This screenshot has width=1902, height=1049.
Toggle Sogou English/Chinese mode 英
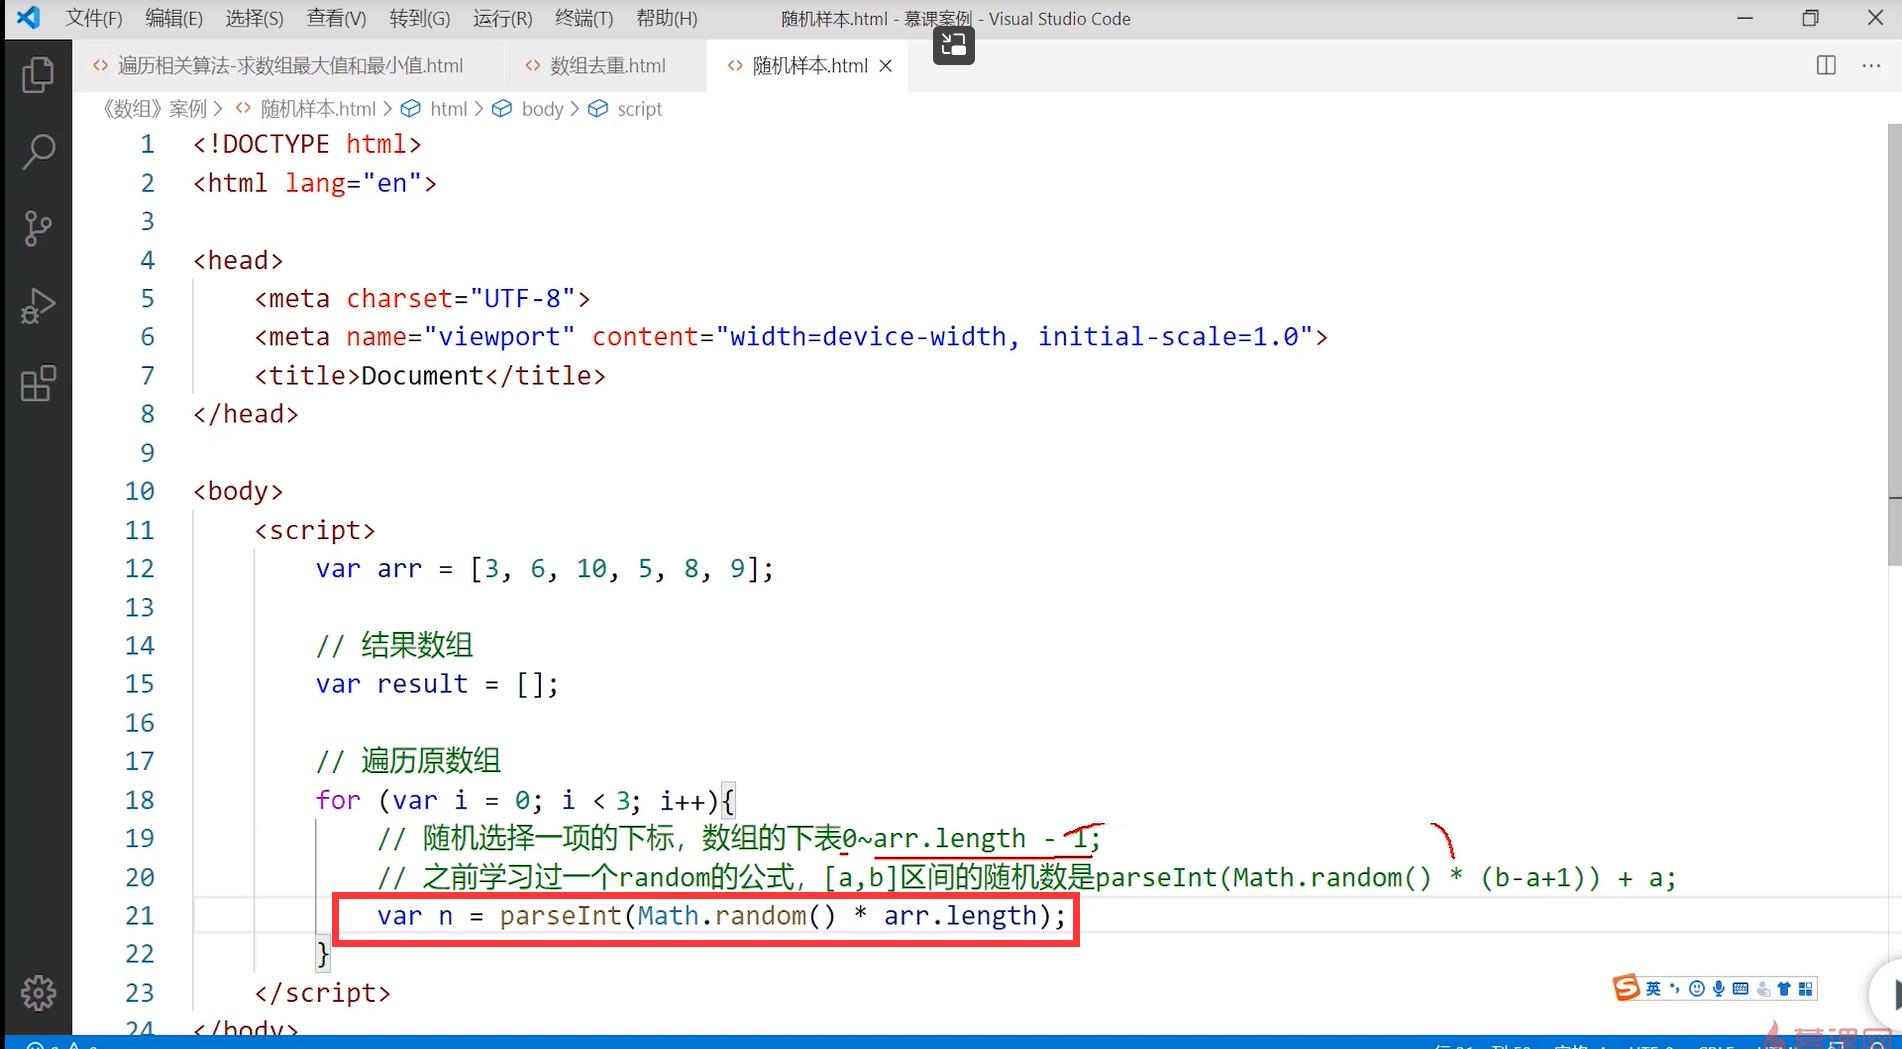tap(1653, 989)
